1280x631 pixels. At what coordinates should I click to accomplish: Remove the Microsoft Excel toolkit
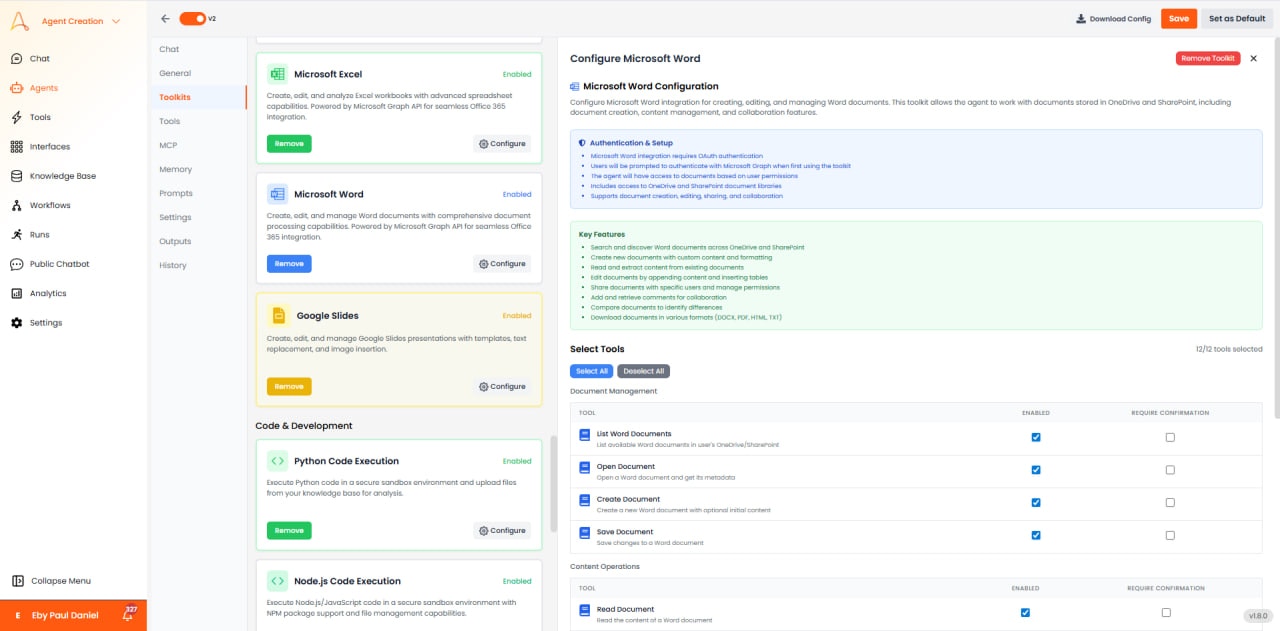[289, 144]
